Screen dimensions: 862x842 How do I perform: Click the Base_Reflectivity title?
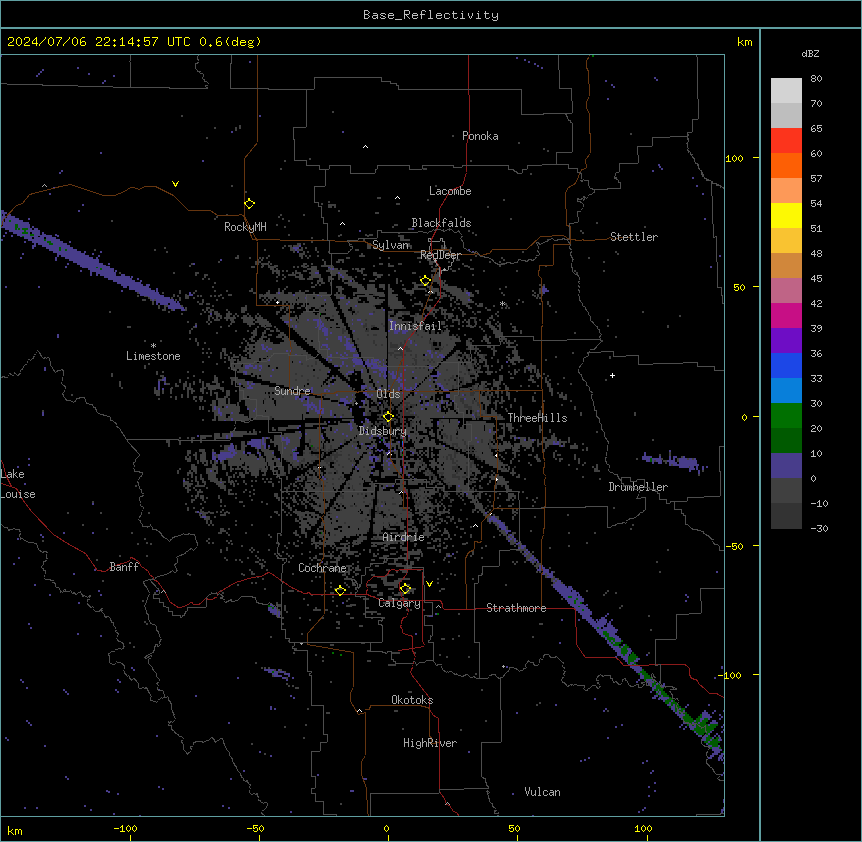click(x=431, y=15)
